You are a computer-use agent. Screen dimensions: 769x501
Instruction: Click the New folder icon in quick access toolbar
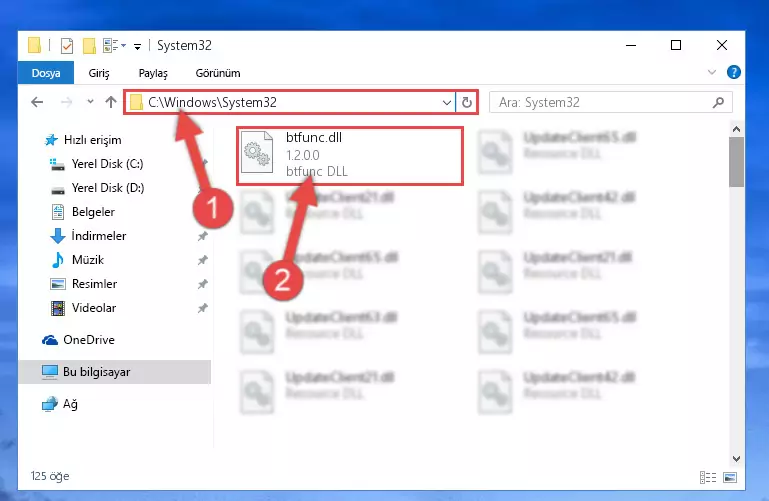[x=89, y=46]
